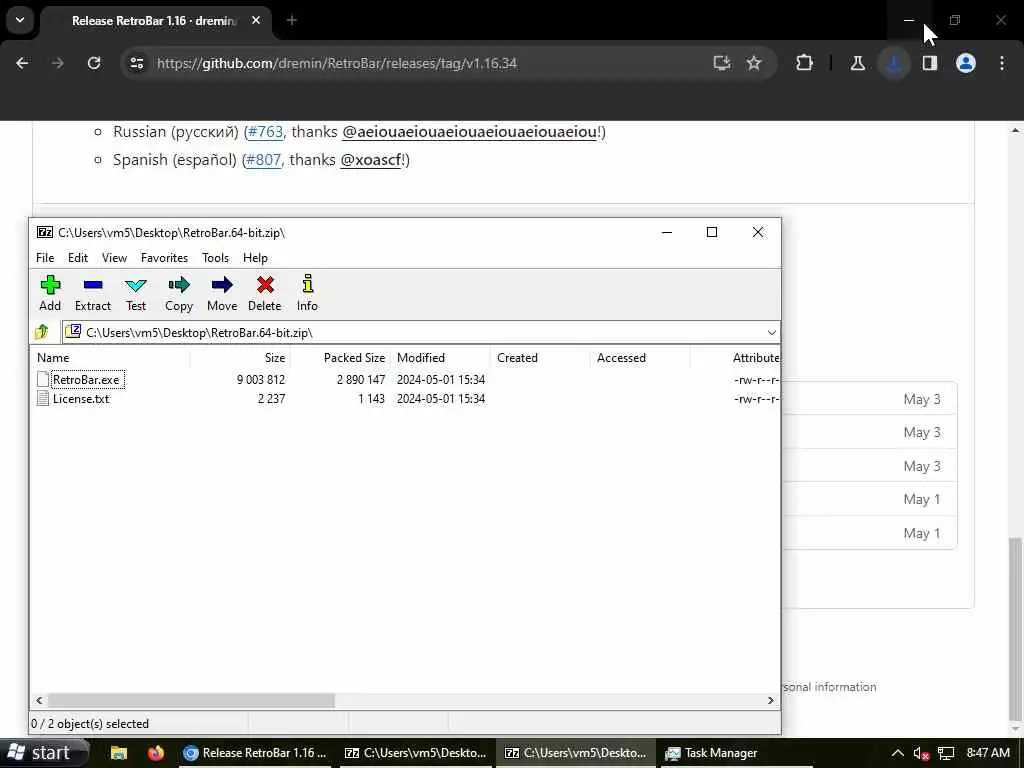Open the File menu in 7-Zip
This screenshot has width=1024, height=768.
point(45,258)
